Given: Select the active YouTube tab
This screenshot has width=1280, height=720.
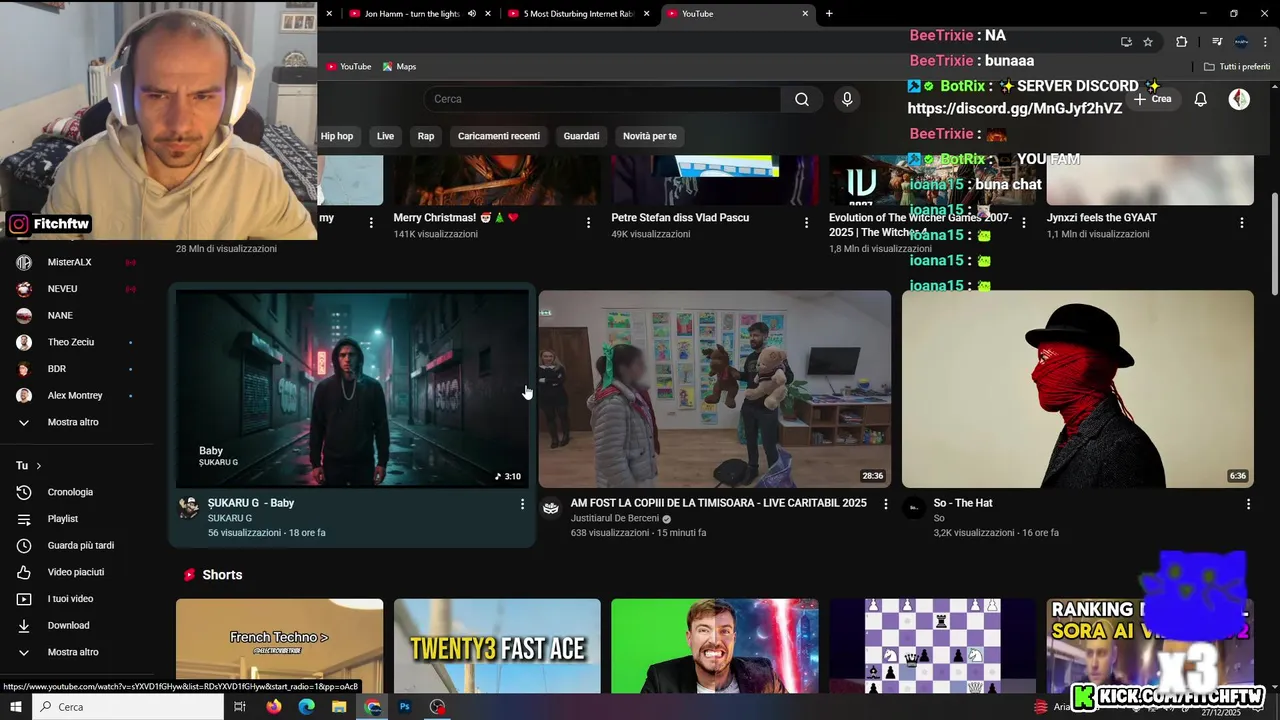Looking at the screenshot, I should pos(738,14).
